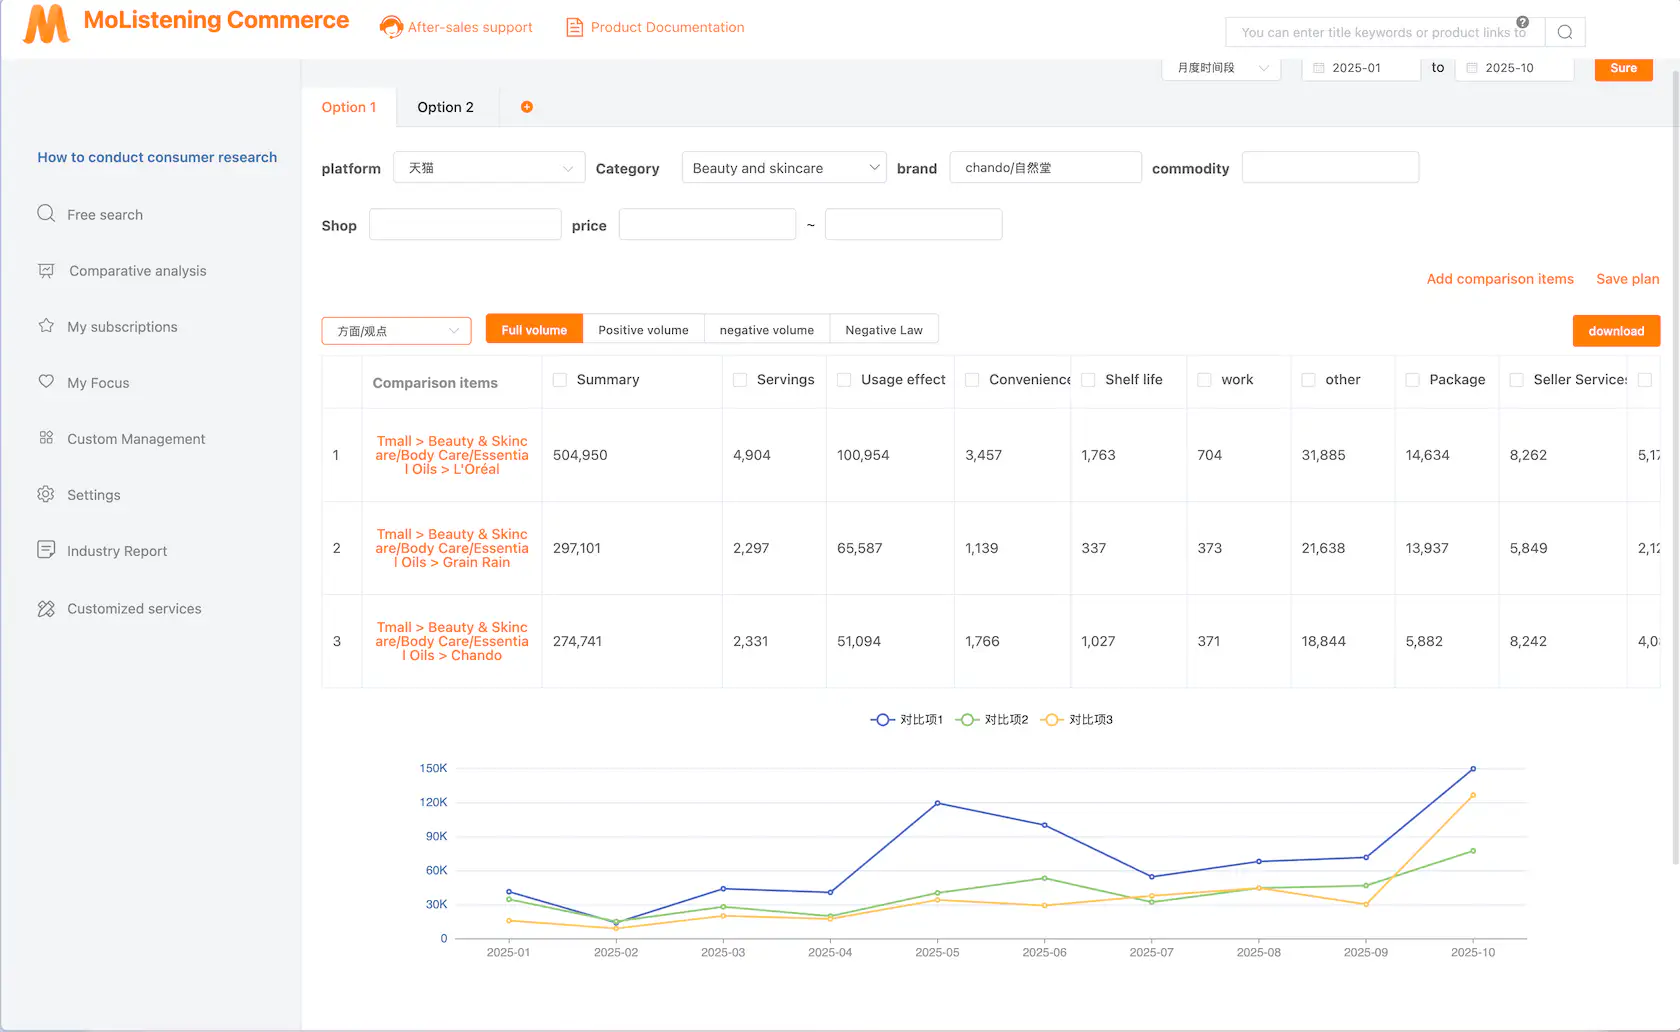Click the Sure button to apply the date range

(x=1623, y=69)
